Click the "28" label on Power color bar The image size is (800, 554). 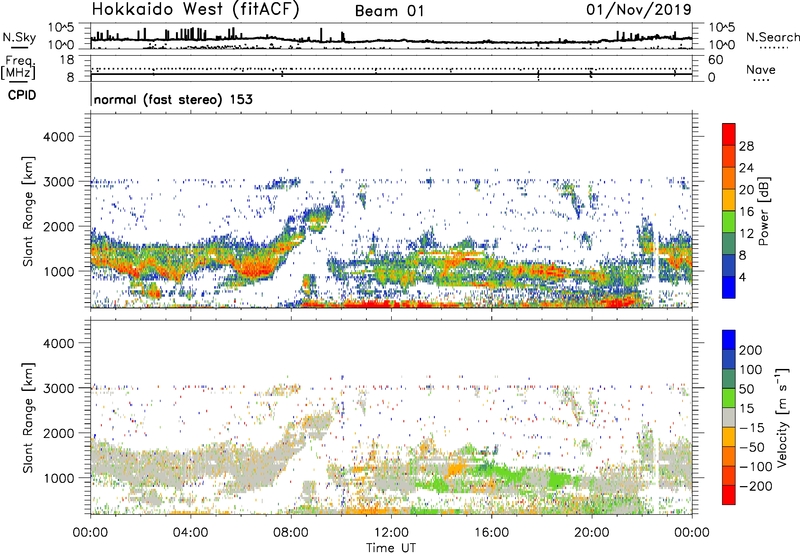746,146
